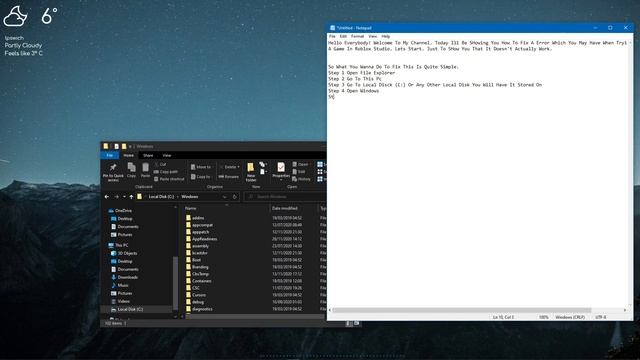Click the navigation pane vertical scrollbar
This screenshot has height=360, width=640.
(x=176, y=283)
